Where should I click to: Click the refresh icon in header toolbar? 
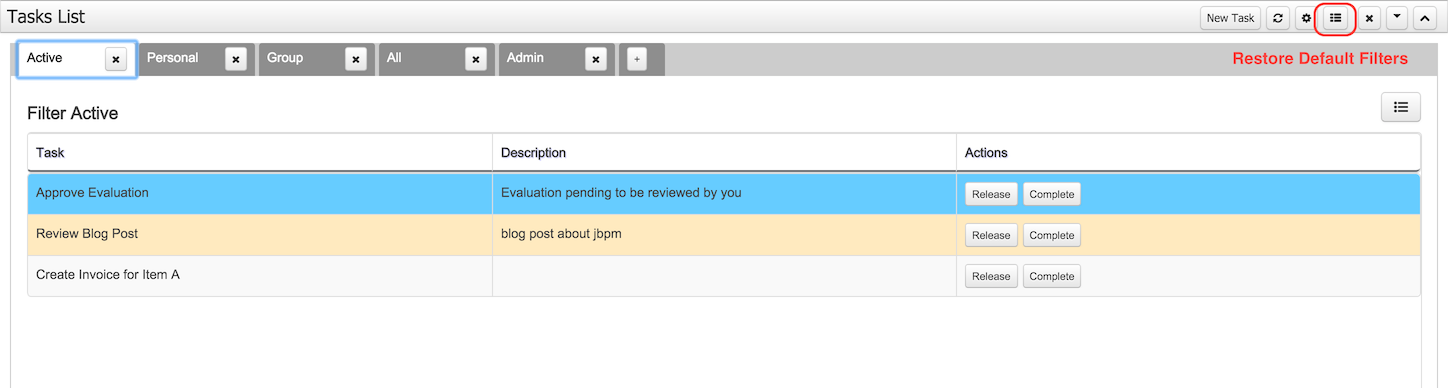point(1277,18)
